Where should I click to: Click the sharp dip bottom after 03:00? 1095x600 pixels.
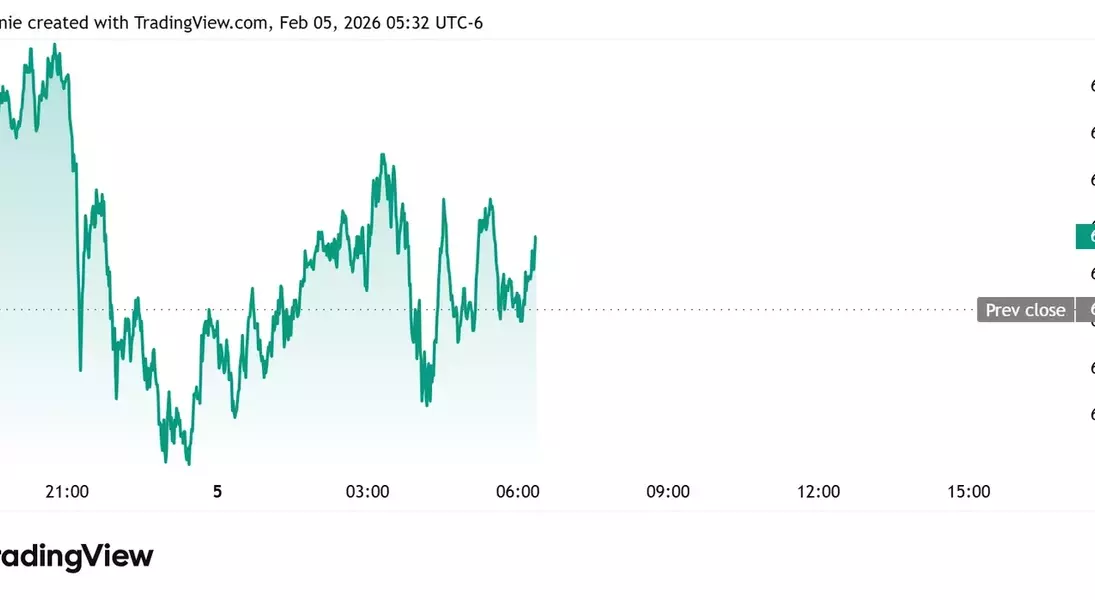[x=427, y=404]
